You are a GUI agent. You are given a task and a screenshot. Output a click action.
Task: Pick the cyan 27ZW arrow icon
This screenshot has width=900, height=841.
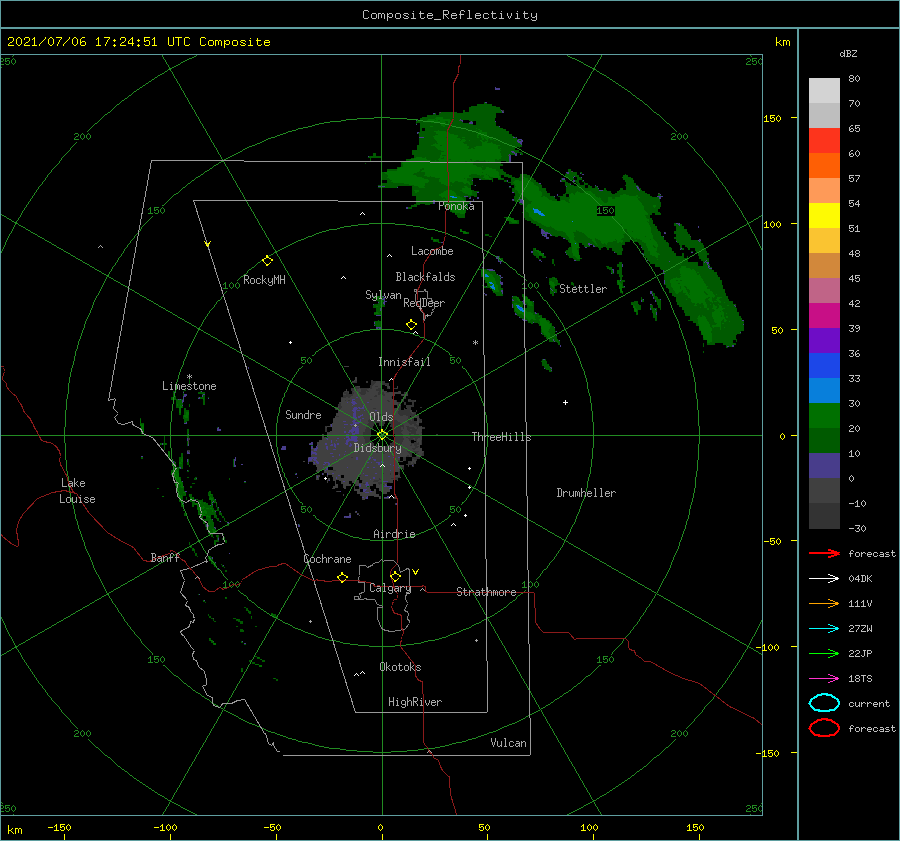point(824,629)
